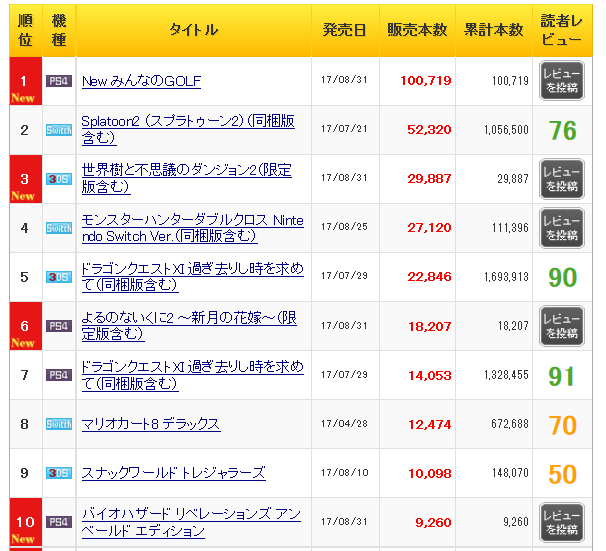
Task: Click the PS4 icon in New みんなのGOLF row
Action: (59, 81)
